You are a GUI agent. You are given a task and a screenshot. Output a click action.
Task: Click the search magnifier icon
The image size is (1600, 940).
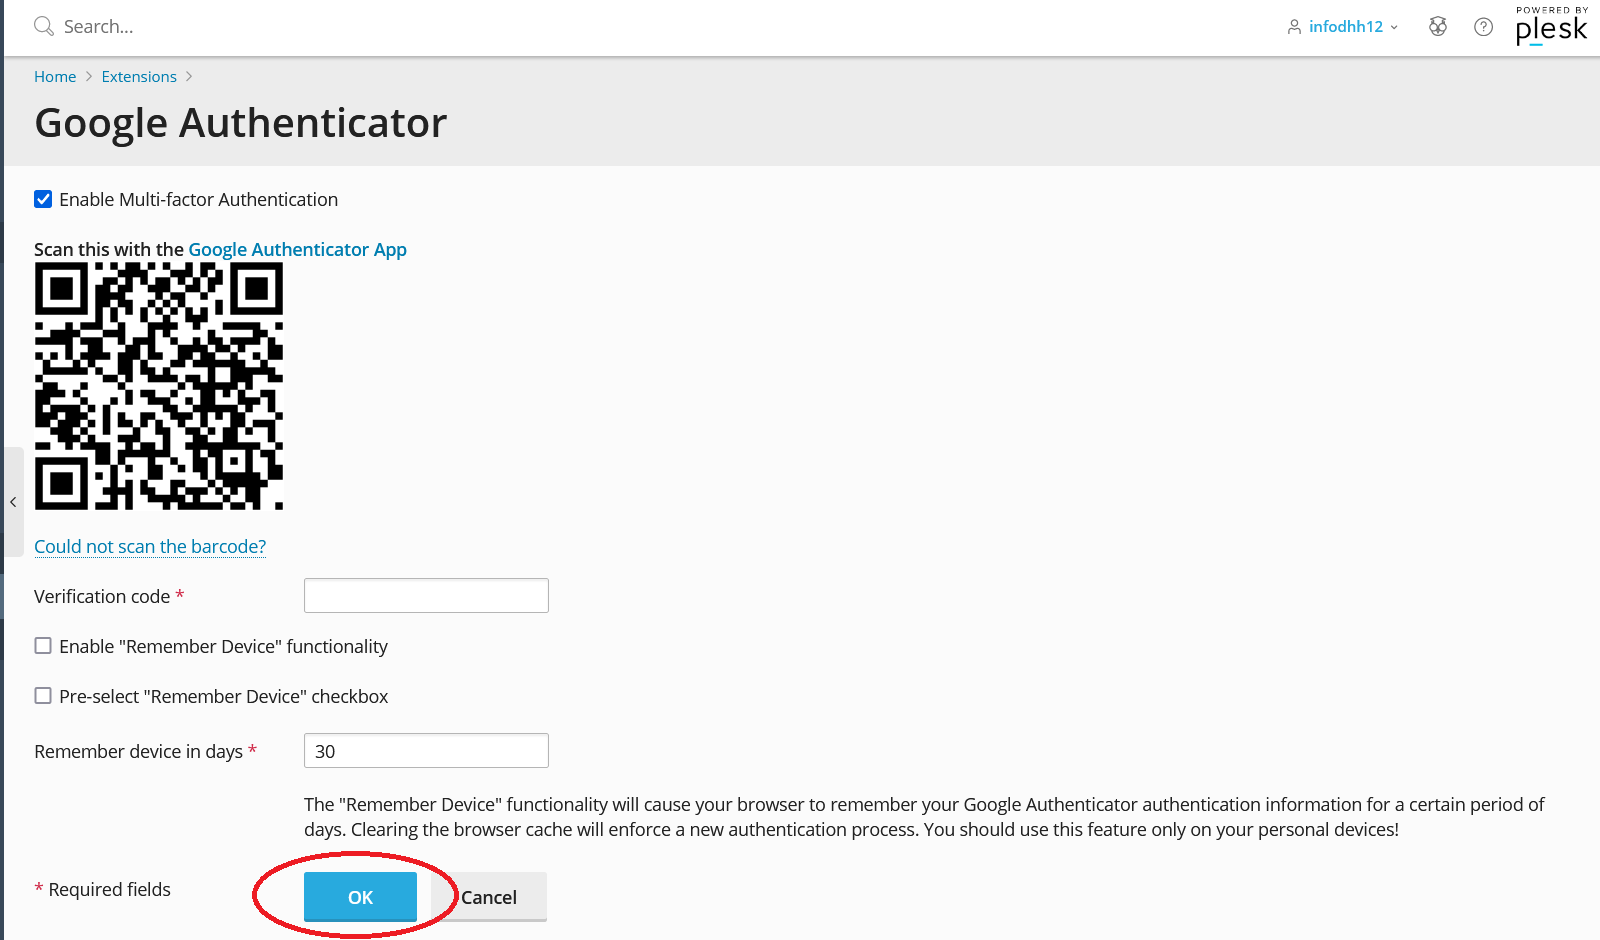pos(44,26)
